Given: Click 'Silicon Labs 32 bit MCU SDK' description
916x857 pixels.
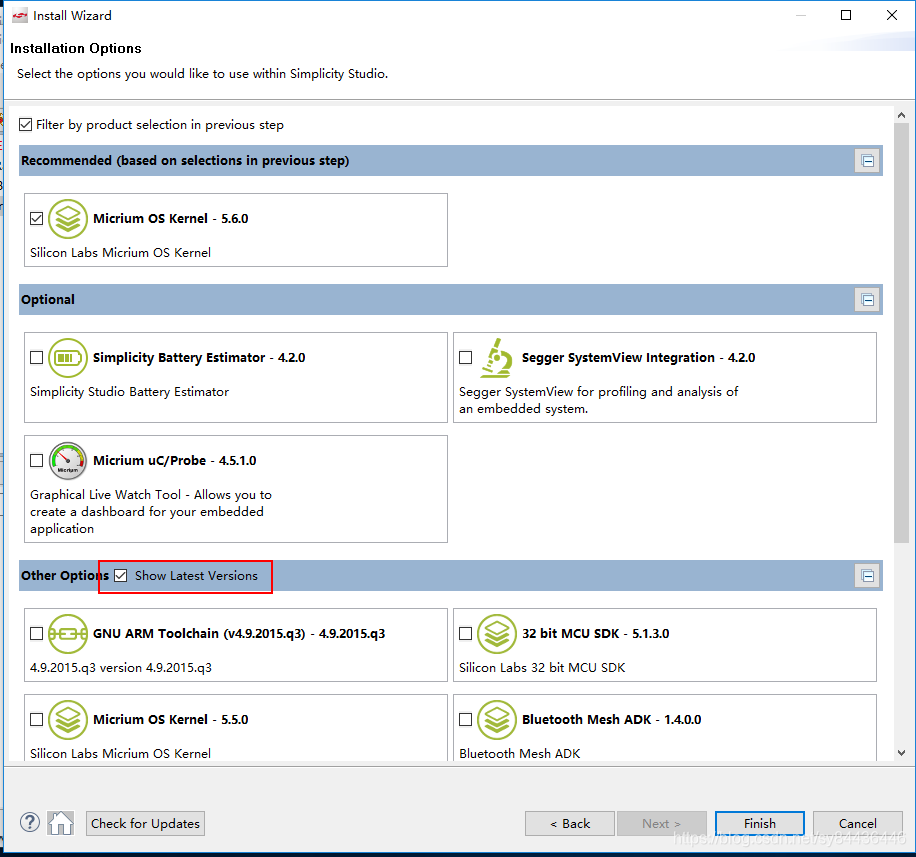Looking at the screenshot, I should point(542,667).
